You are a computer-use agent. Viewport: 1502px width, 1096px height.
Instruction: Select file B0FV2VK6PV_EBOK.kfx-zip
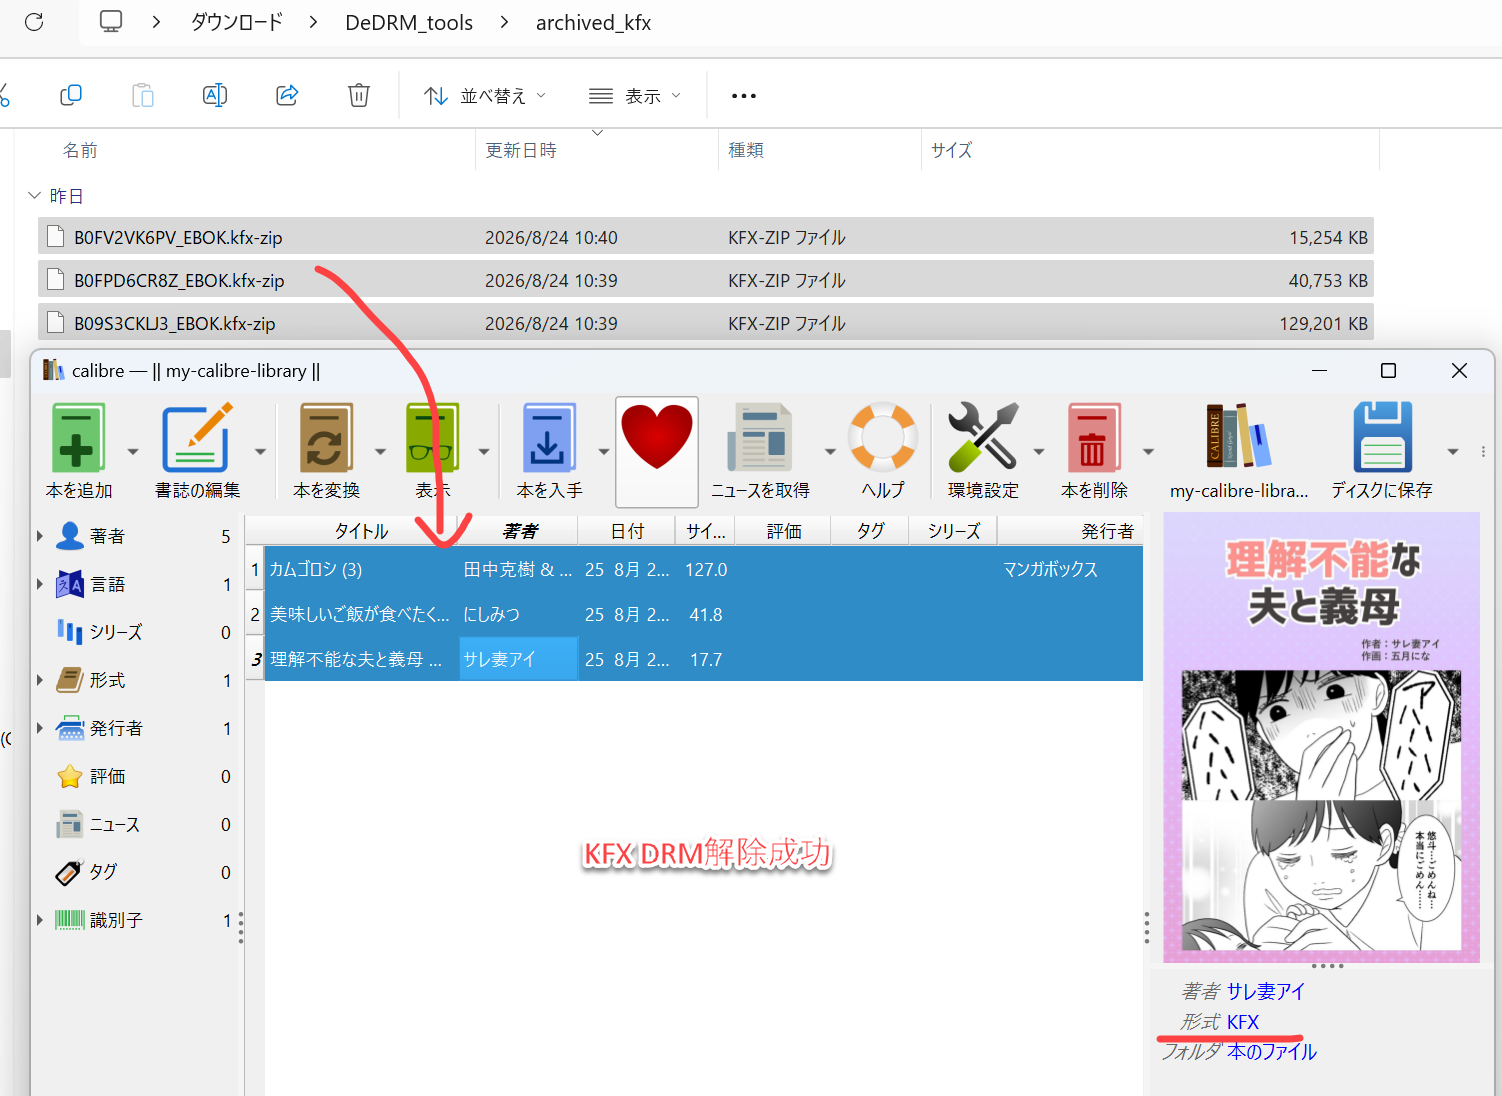pos(706,237)
